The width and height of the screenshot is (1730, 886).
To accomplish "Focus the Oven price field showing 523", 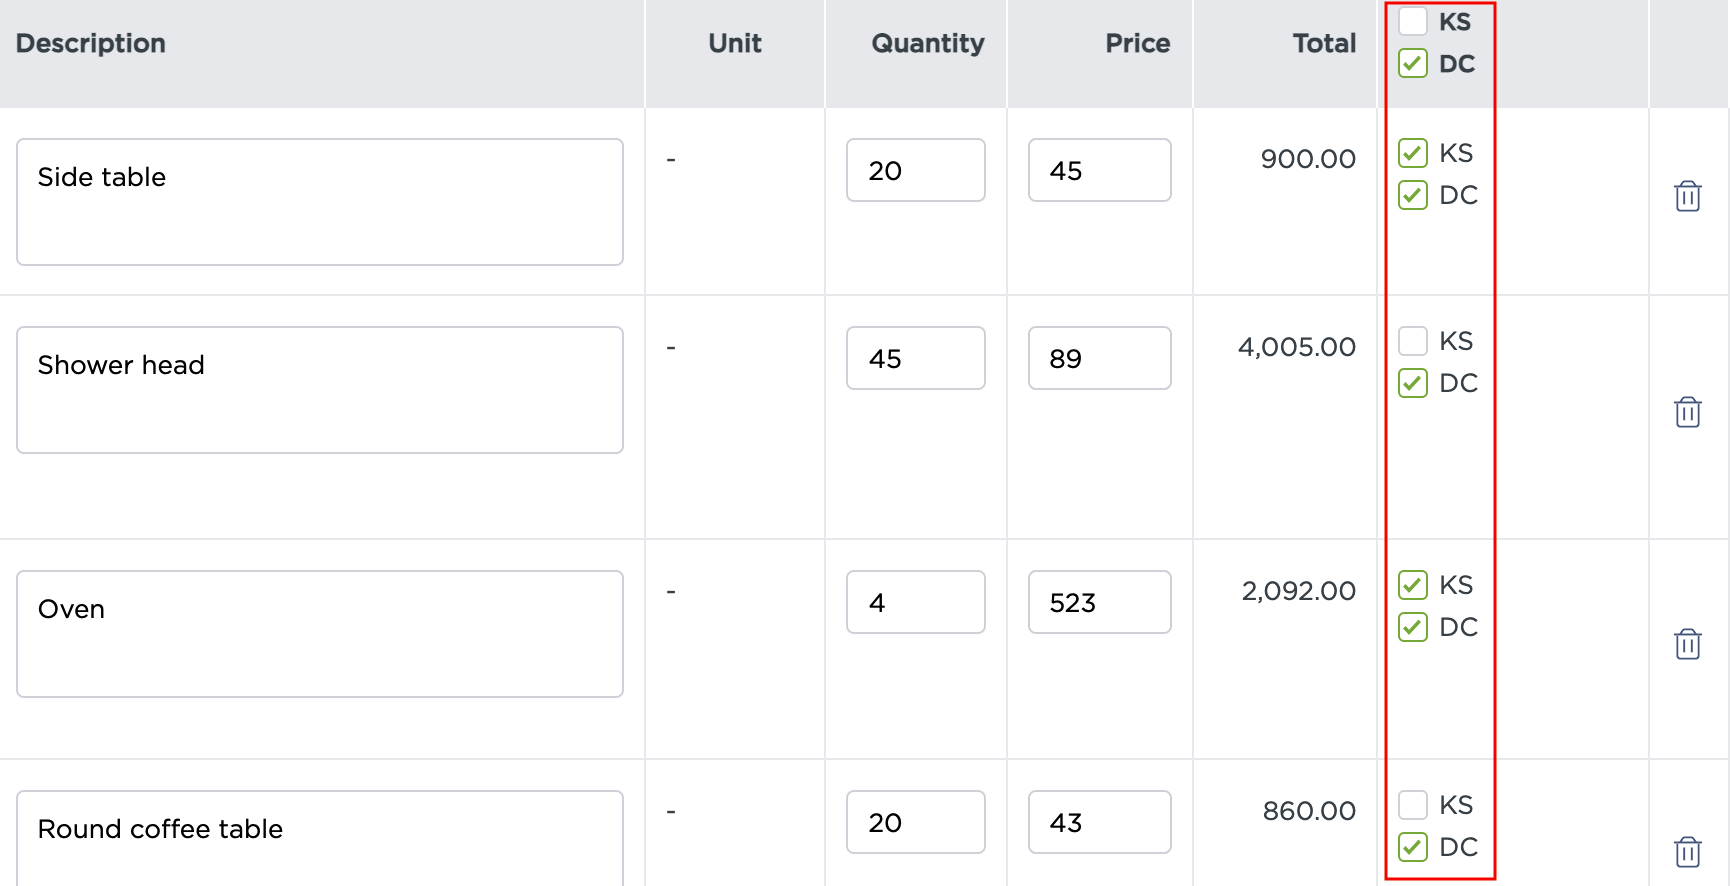I will (1100, 602).
